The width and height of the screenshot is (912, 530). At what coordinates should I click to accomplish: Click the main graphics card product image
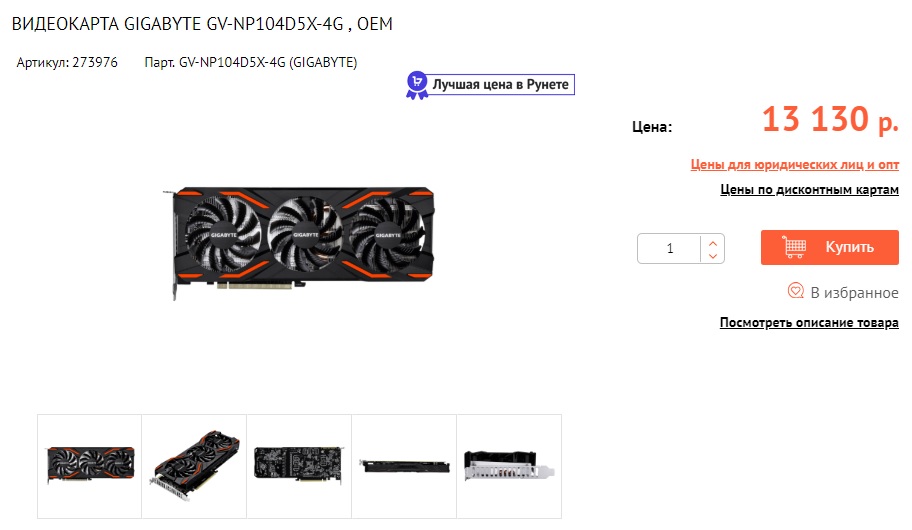298,241
